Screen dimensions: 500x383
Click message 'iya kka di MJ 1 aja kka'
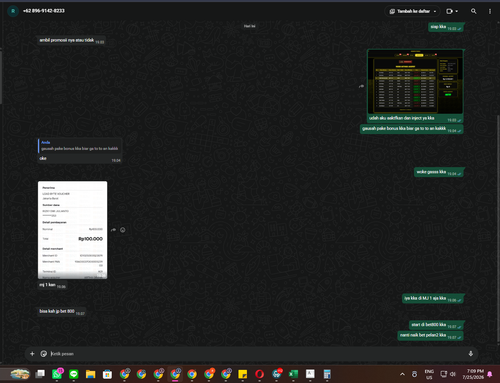tap(433, 298)
